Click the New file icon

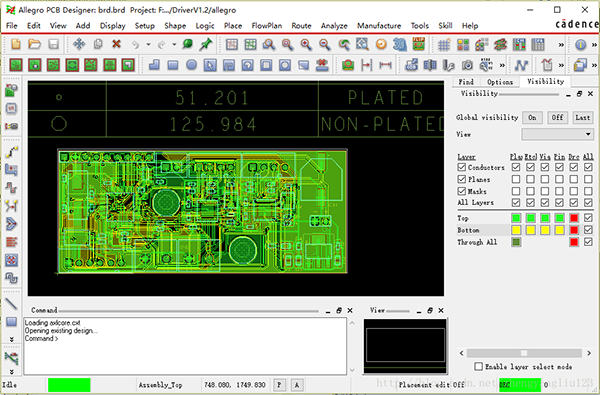(x=16, y=44)
